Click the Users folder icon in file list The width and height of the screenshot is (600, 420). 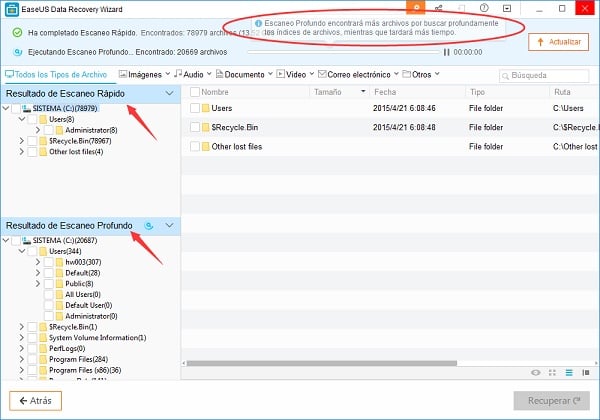pos(205,108)
